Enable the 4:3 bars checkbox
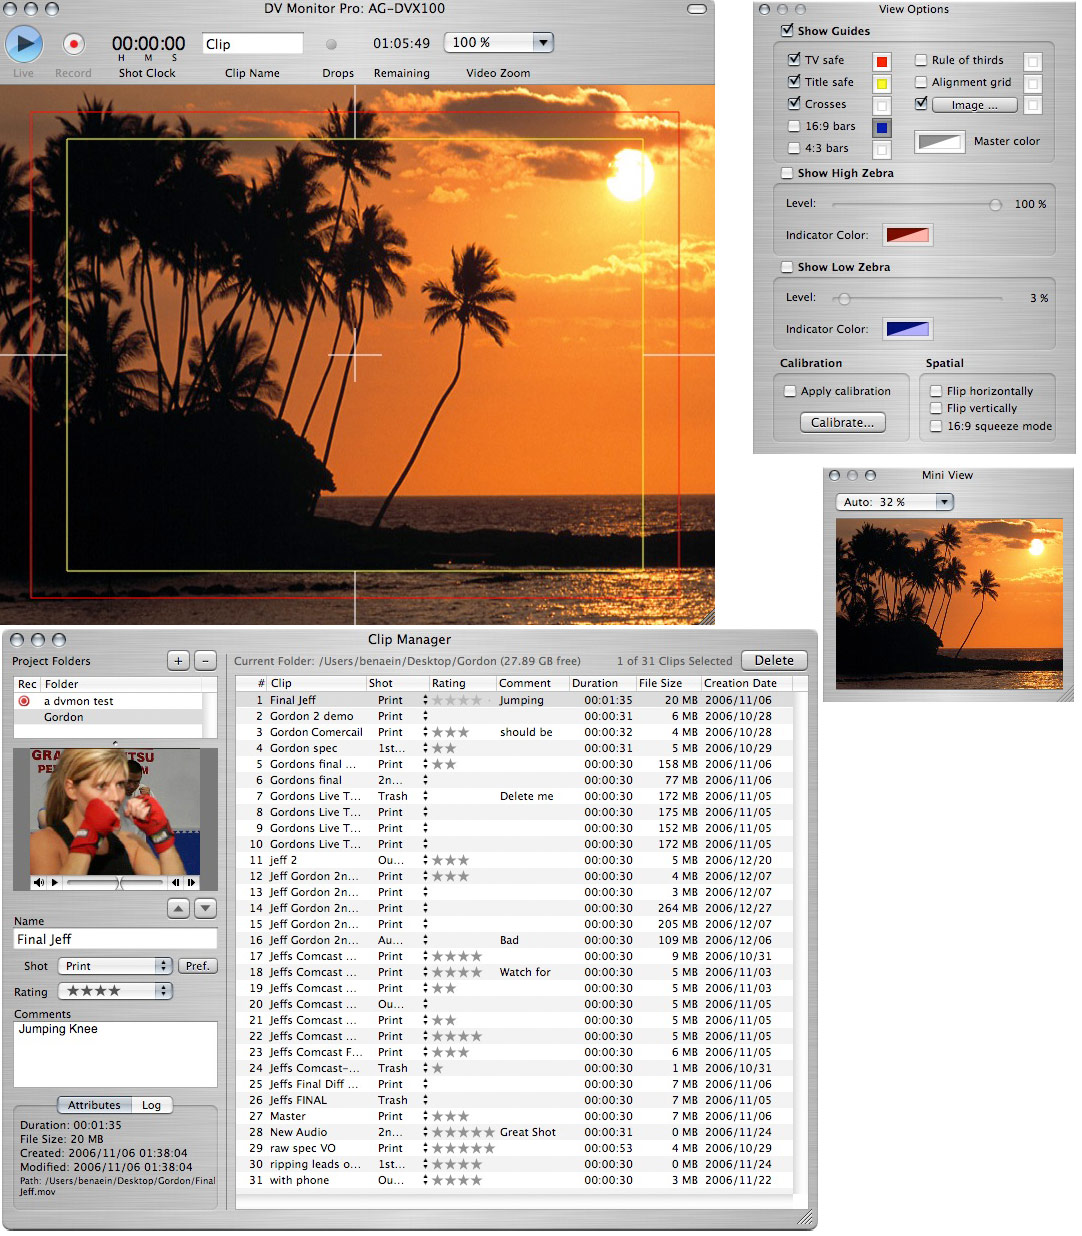Image resolution: width=1082 pixels, height=1236 pixels. pyautogui.click(x=794, y=148)
